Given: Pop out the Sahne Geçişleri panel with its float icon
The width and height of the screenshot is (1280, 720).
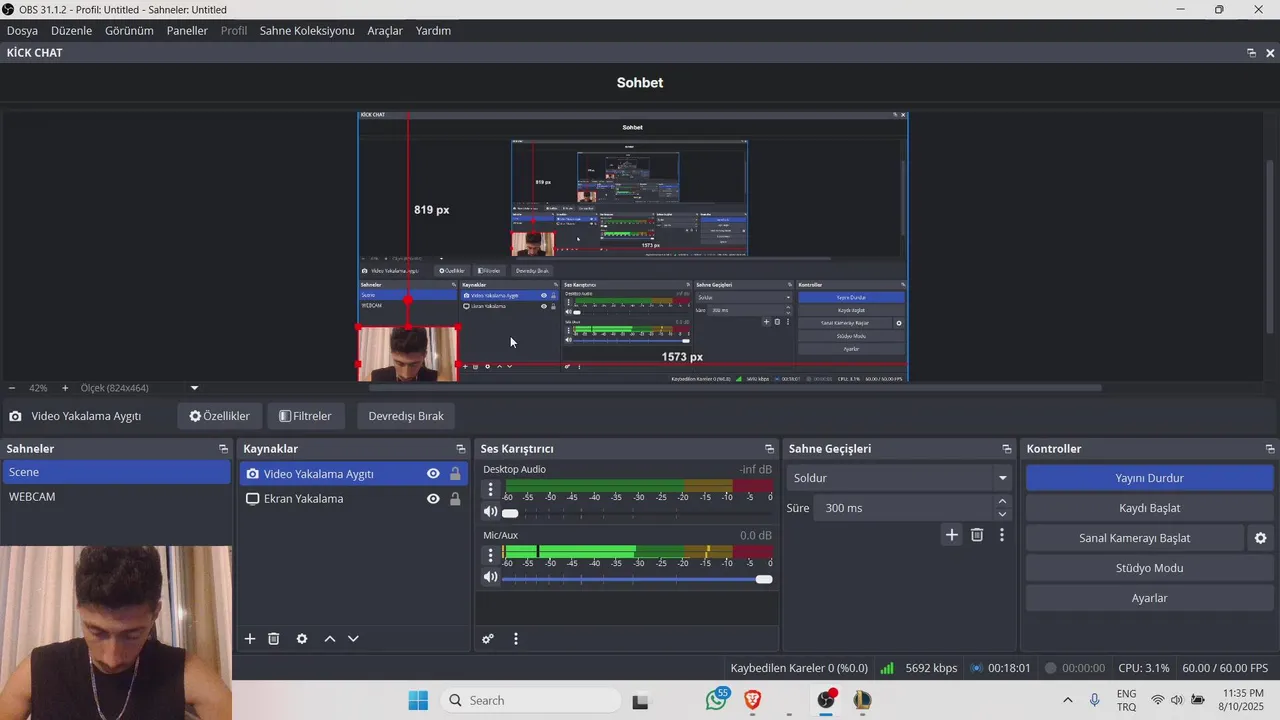Looking at the screenshot, I should click(x=1007, y=449).
